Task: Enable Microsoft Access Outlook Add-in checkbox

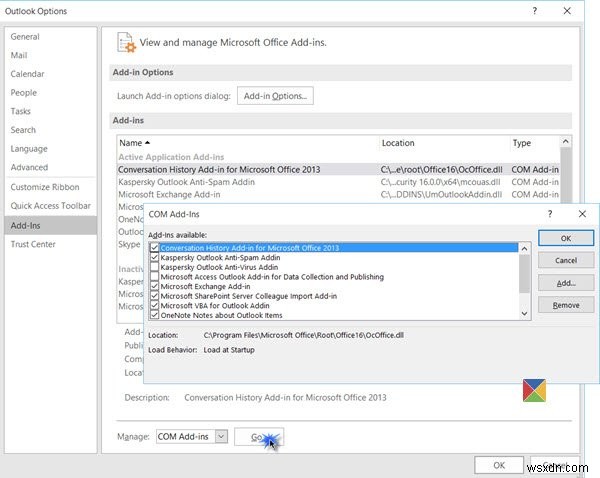Action: click(x=154, y=277)
